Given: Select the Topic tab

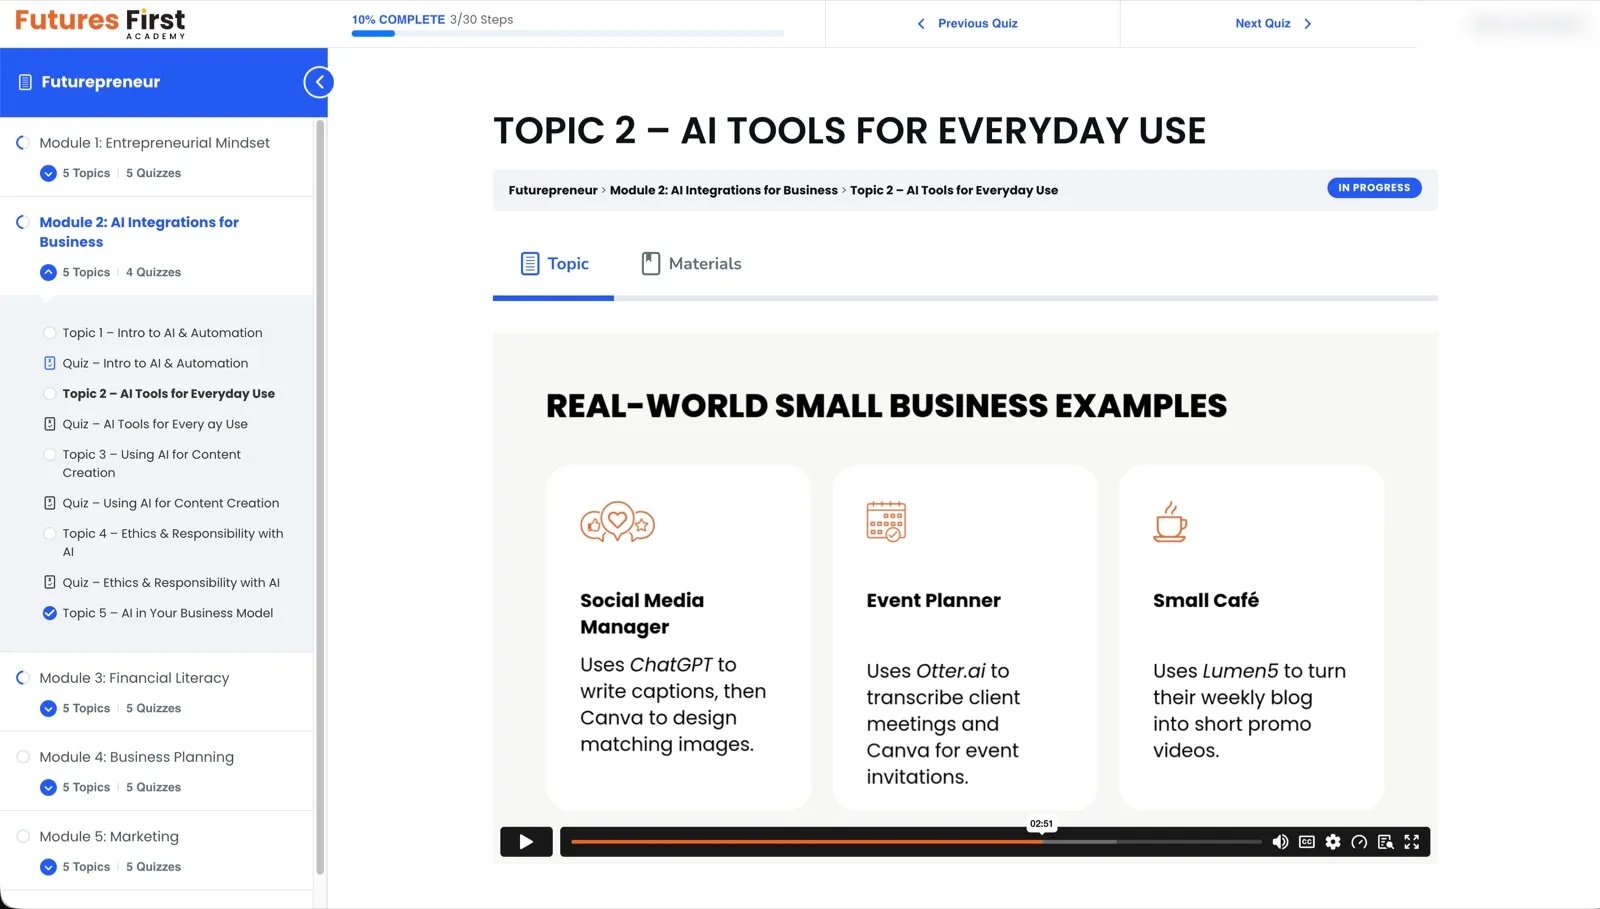Looking at the screenshot, I should click(554, 264).
